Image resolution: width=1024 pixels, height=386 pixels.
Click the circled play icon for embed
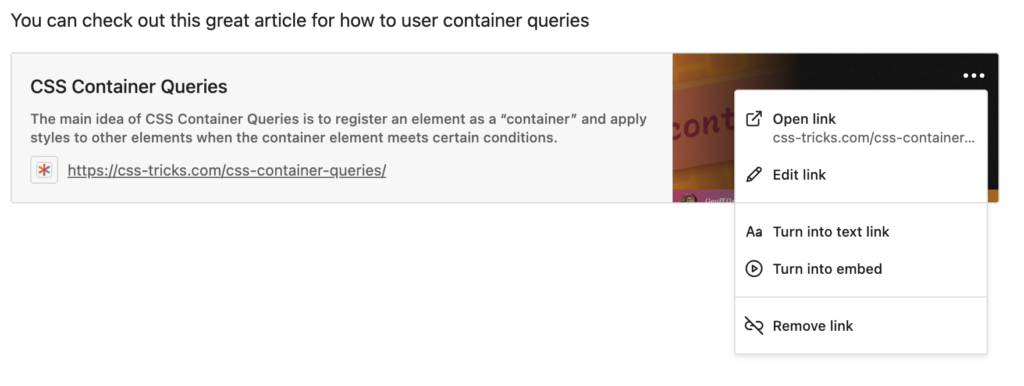pyautogui.click(x=754, y=269)
